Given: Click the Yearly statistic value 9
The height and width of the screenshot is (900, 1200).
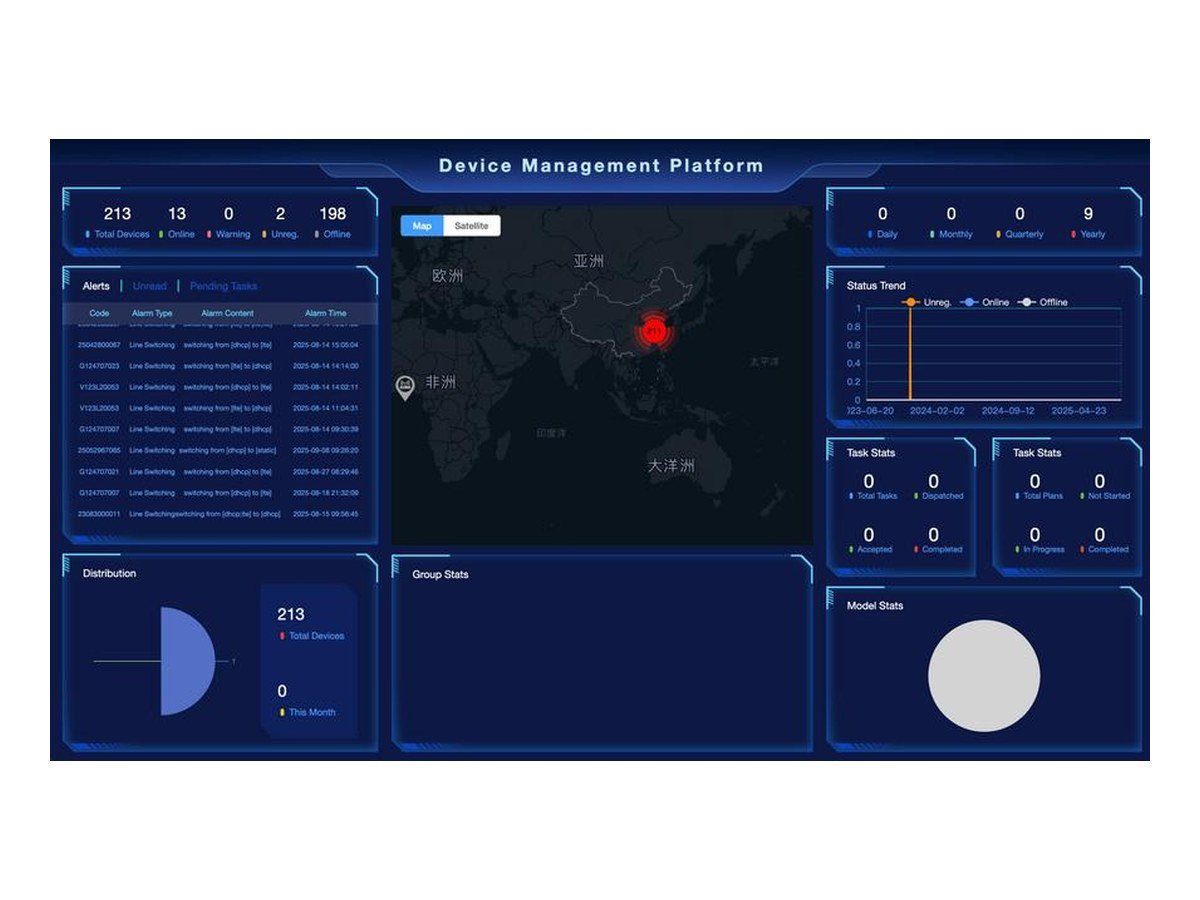Looking at the screenshot, I should (x=1088, y=213).
